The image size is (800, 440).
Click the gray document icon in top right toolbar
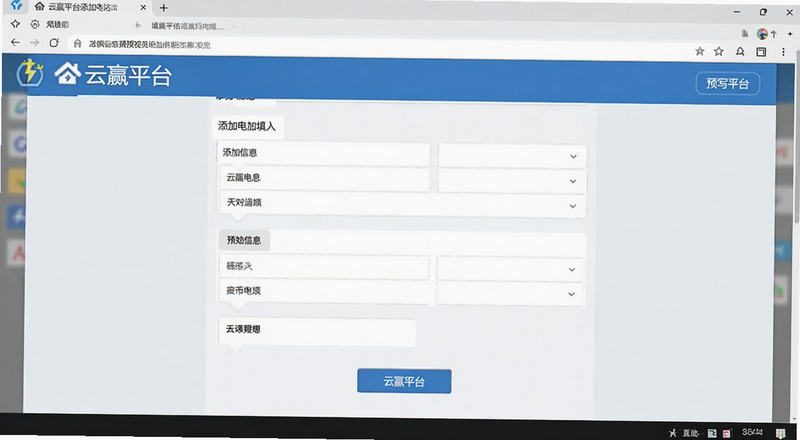745,33
